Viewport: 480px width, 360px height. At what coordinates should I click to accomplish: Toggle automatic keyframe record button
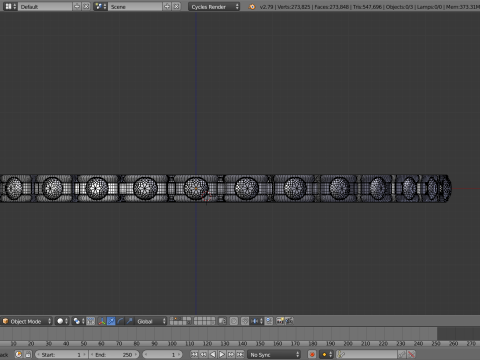[x=312, y=354]
